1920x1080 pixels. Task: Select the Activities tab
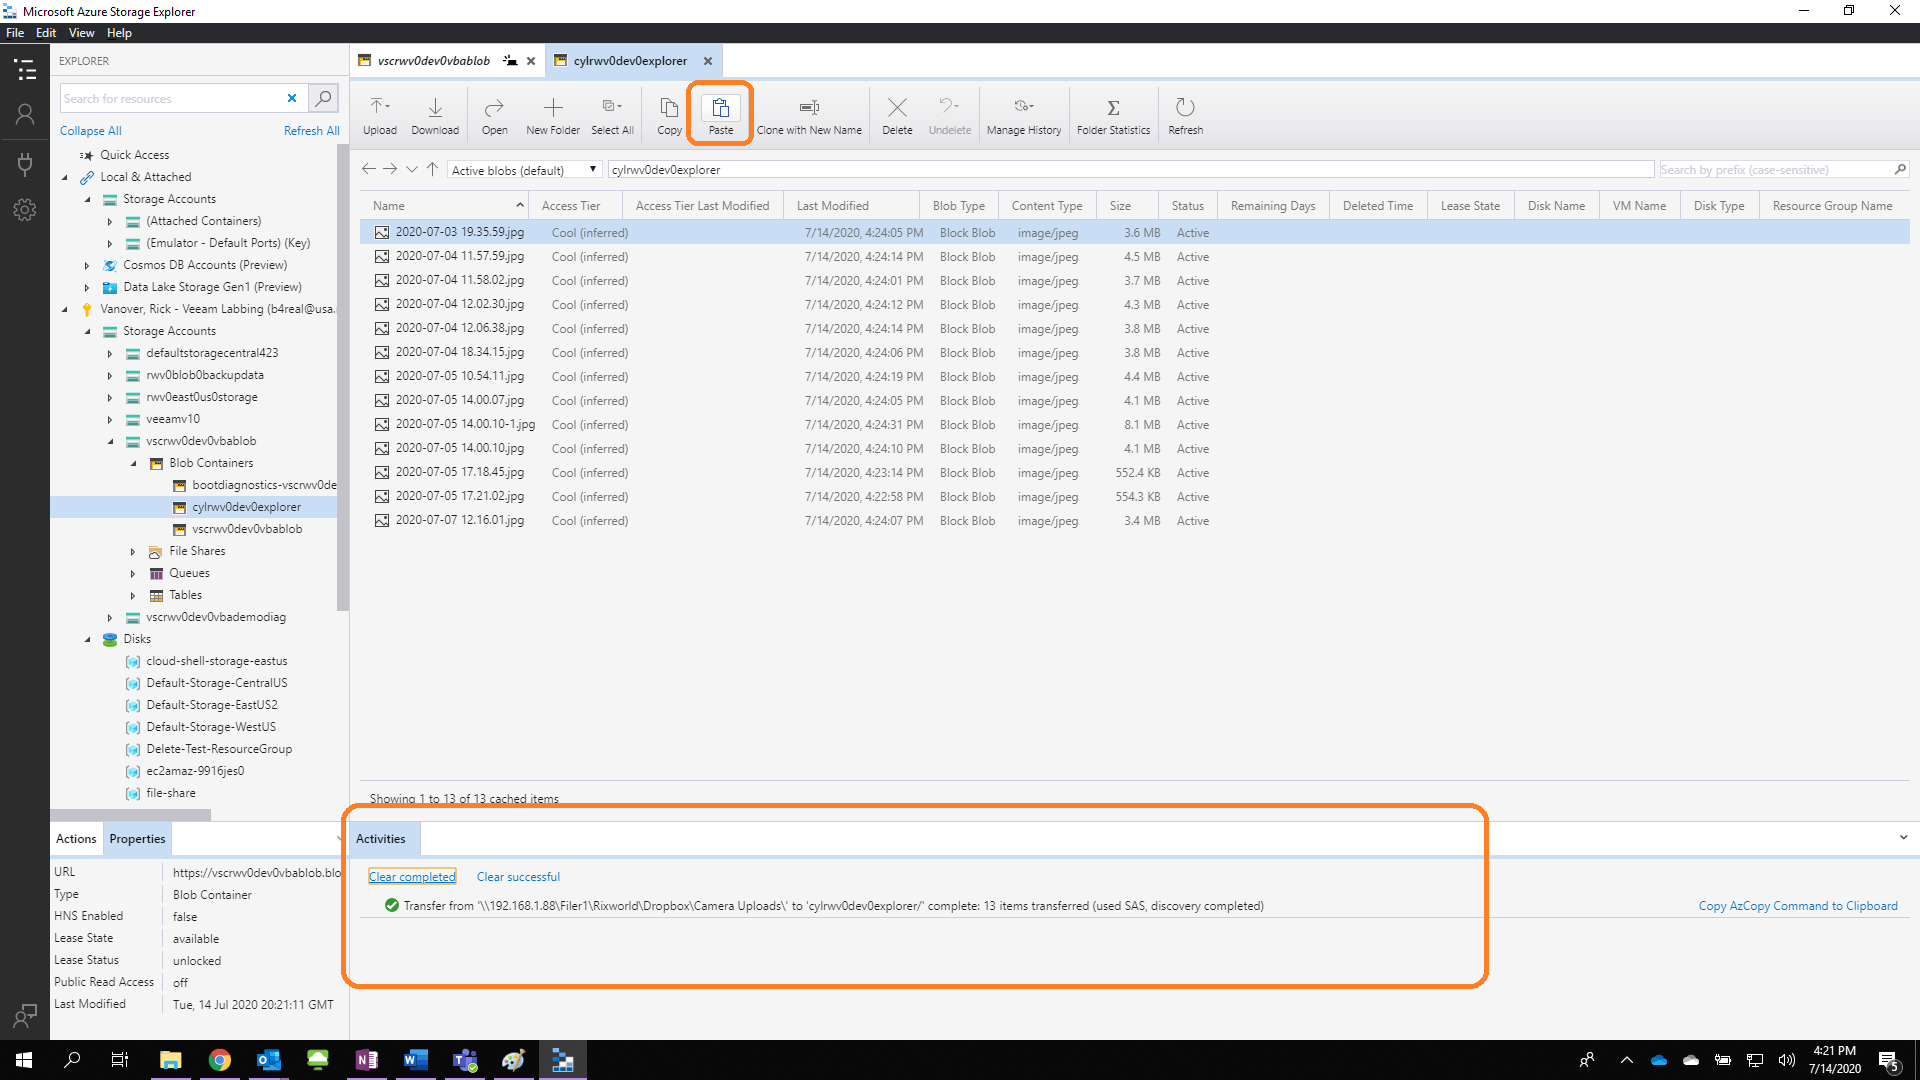(381, 839)
